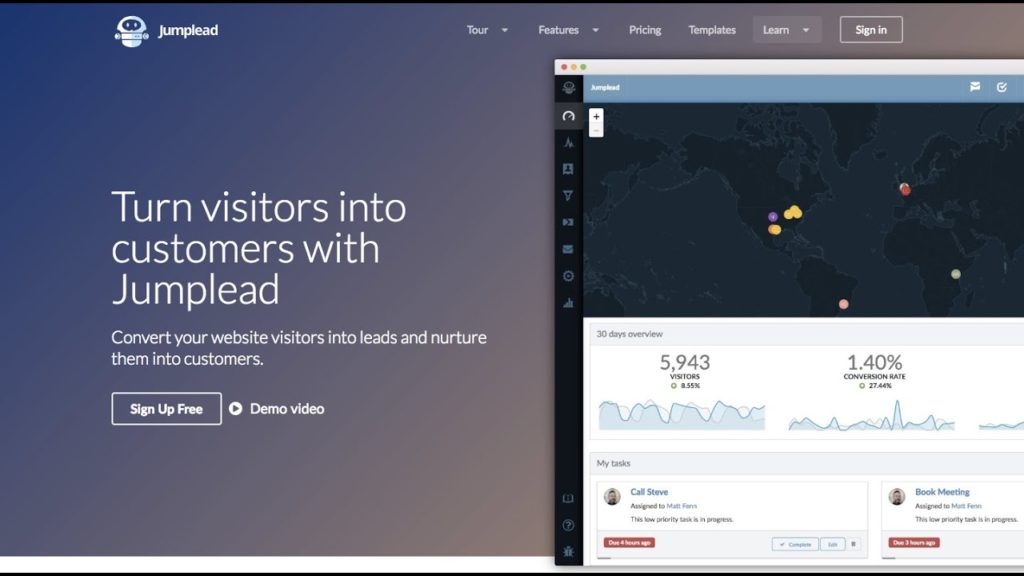
Task: Click the 'Due 3 hours ago' badge
Action: click(x=914, y=543)
